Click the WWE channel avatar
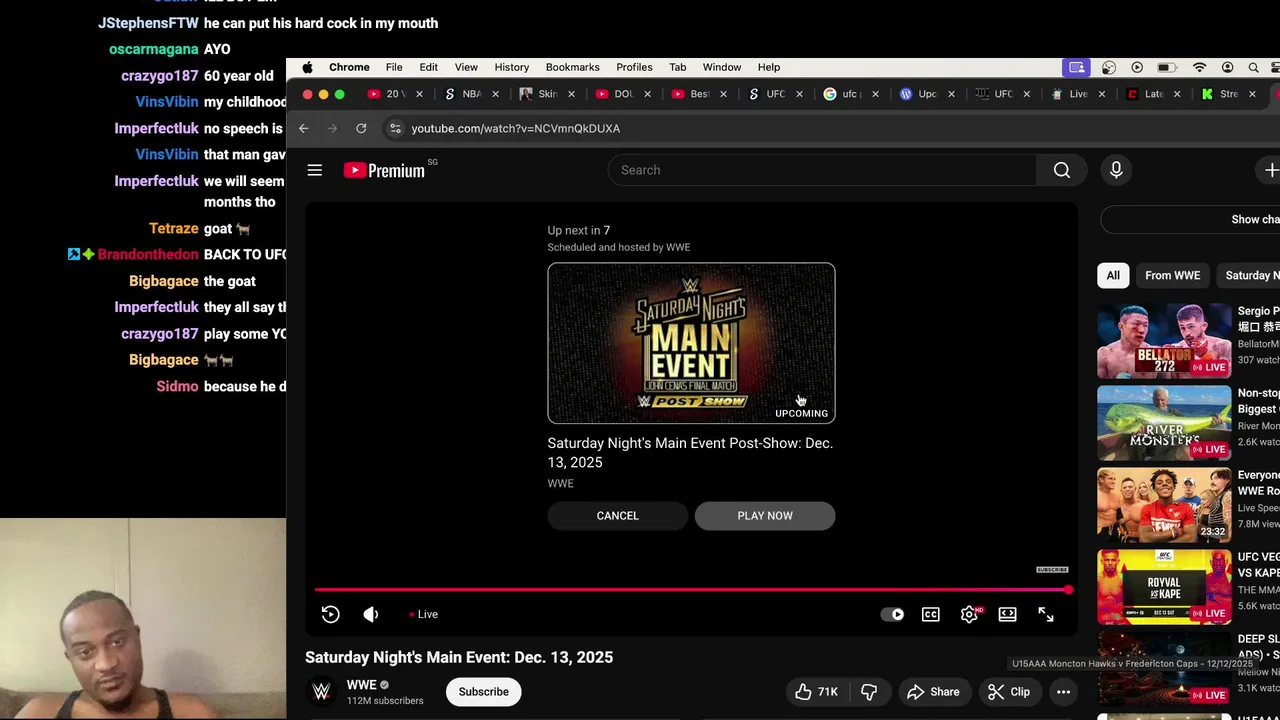The width and height of the screenshot is (1280, 720). [x=321, y=692]
